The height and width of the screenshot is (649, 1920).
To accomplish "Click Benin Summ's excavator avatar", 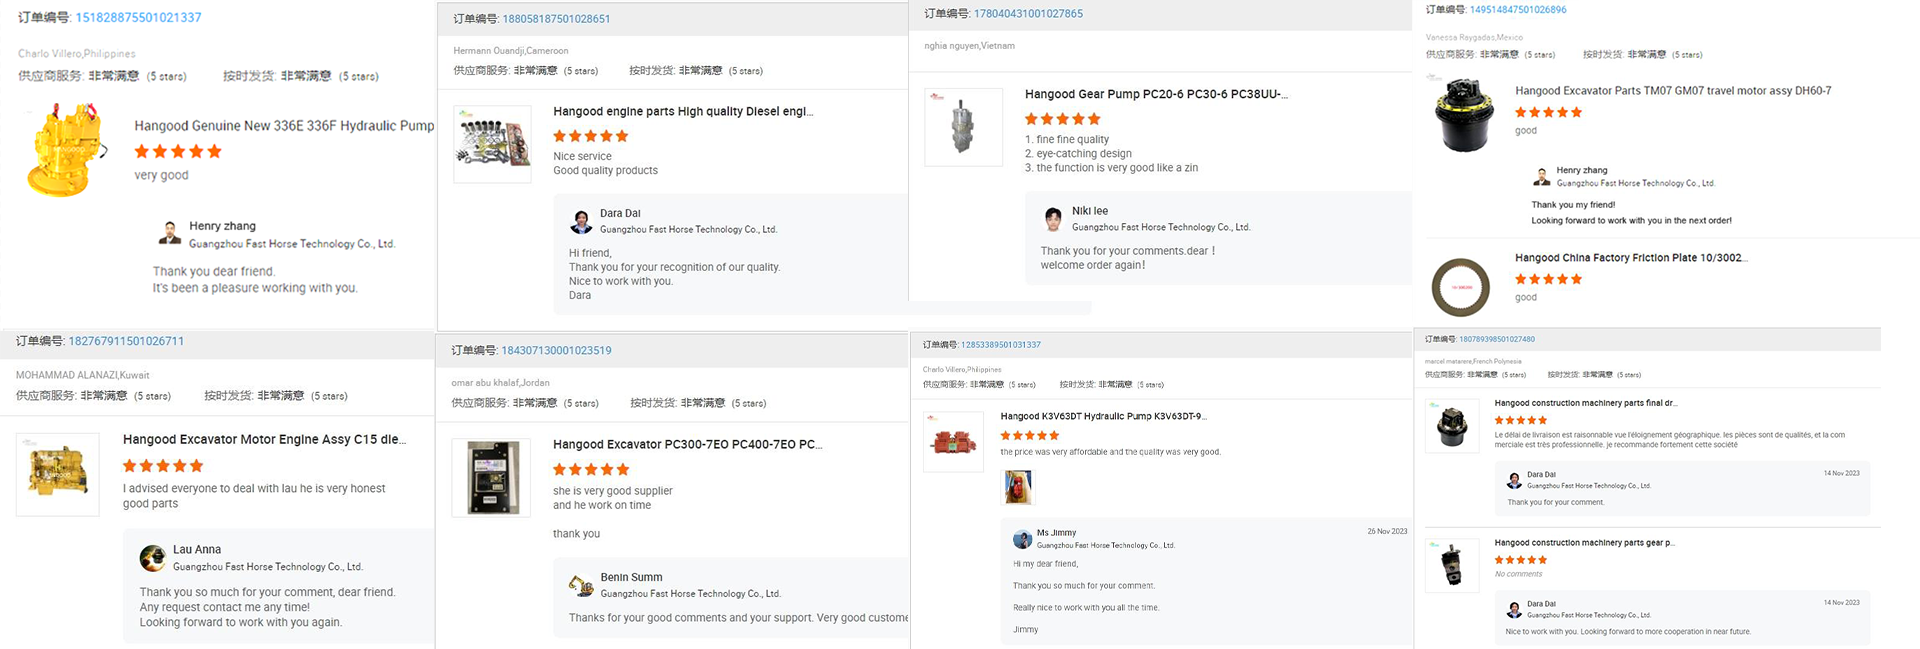I will point(581,586).
